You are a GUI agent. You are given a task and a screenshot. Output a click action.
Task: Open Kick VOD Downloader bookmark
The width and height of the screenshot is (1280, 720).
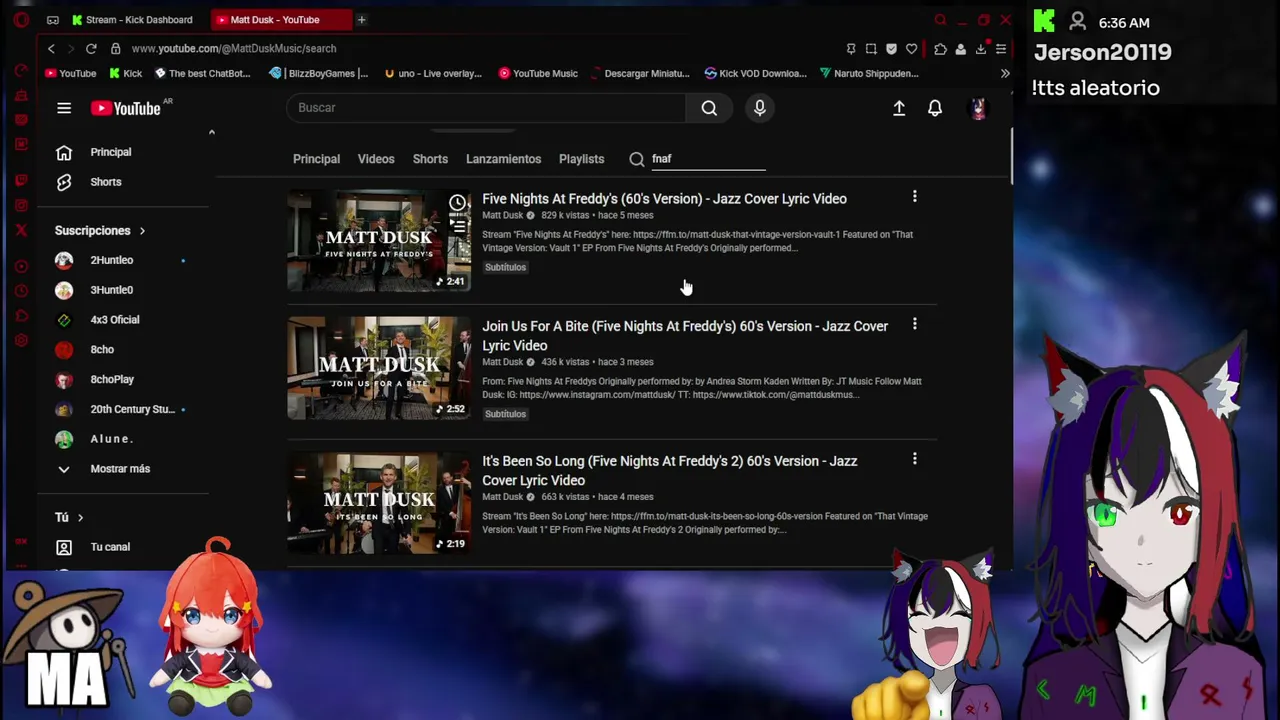pyautogui.click(x=755, y=73)
